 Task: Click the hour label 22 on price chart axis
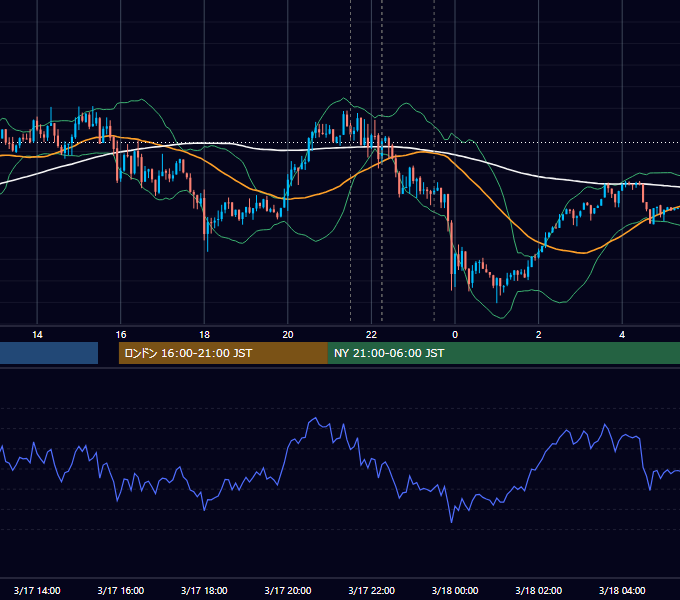coord(372,335)
